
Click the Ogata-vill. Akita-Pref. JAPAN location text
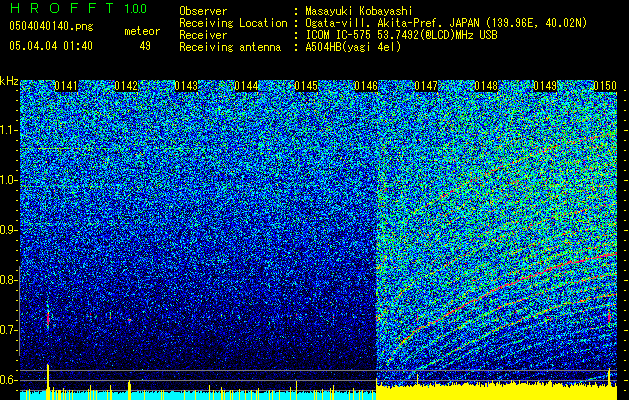[x=446, y=23]
